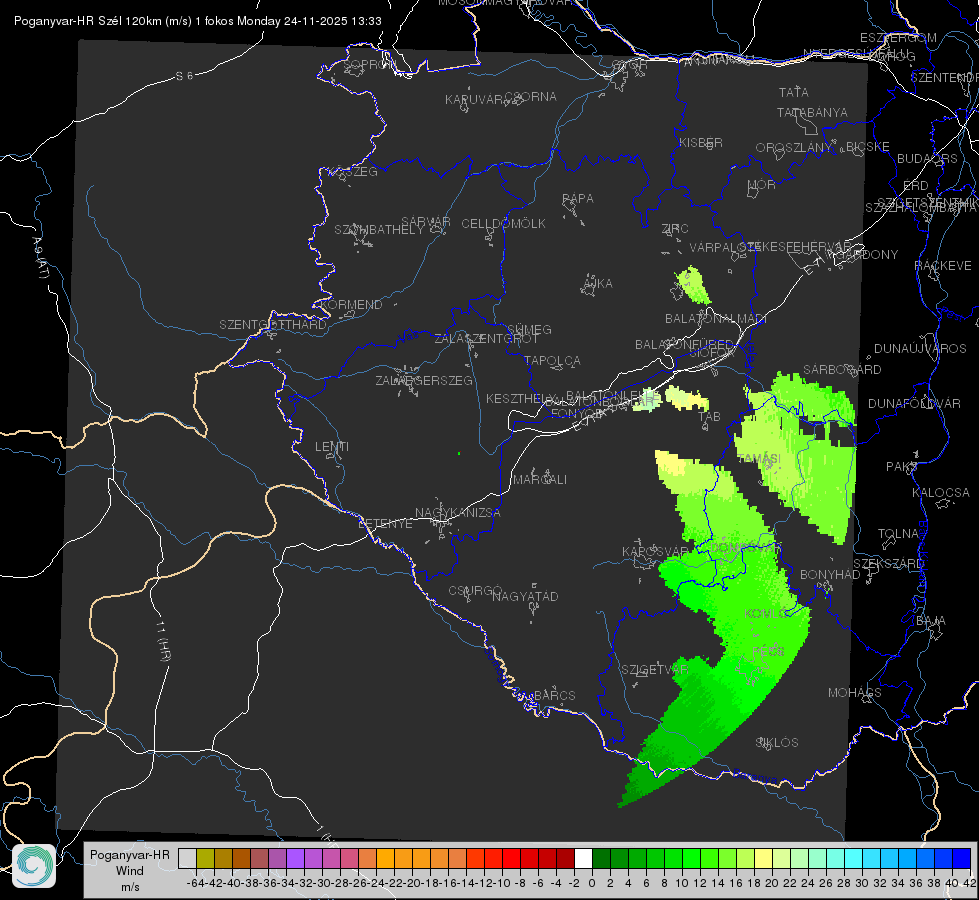The width and height of the screenshot is (979, 900).
Task: Click the DUNAÚJVÁROS city label
Action: [920, 349]
